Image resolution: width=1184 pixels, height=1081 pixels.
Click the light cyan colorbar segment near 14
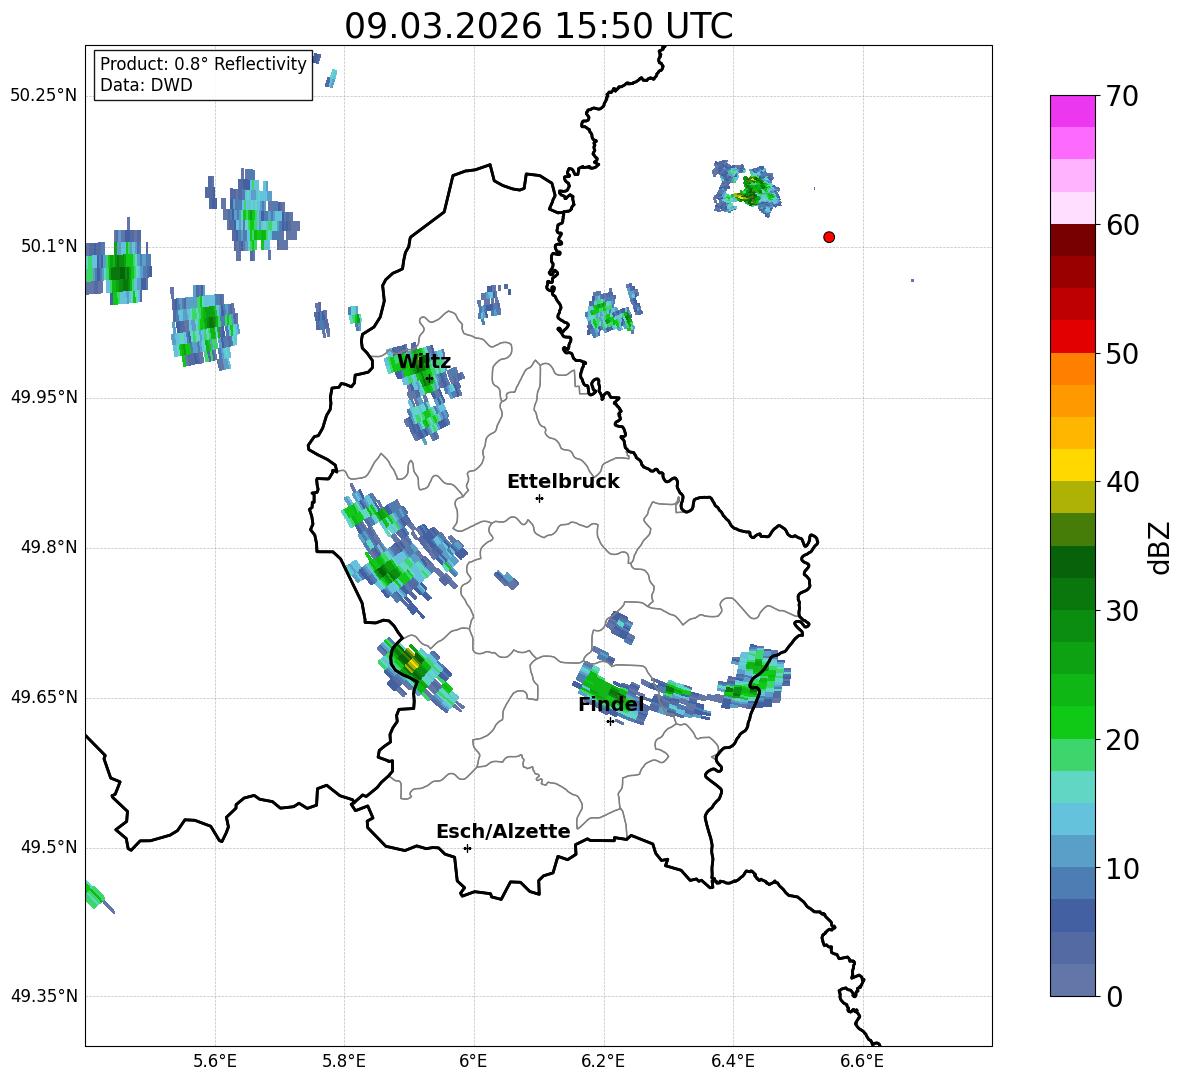(1072, 819)
